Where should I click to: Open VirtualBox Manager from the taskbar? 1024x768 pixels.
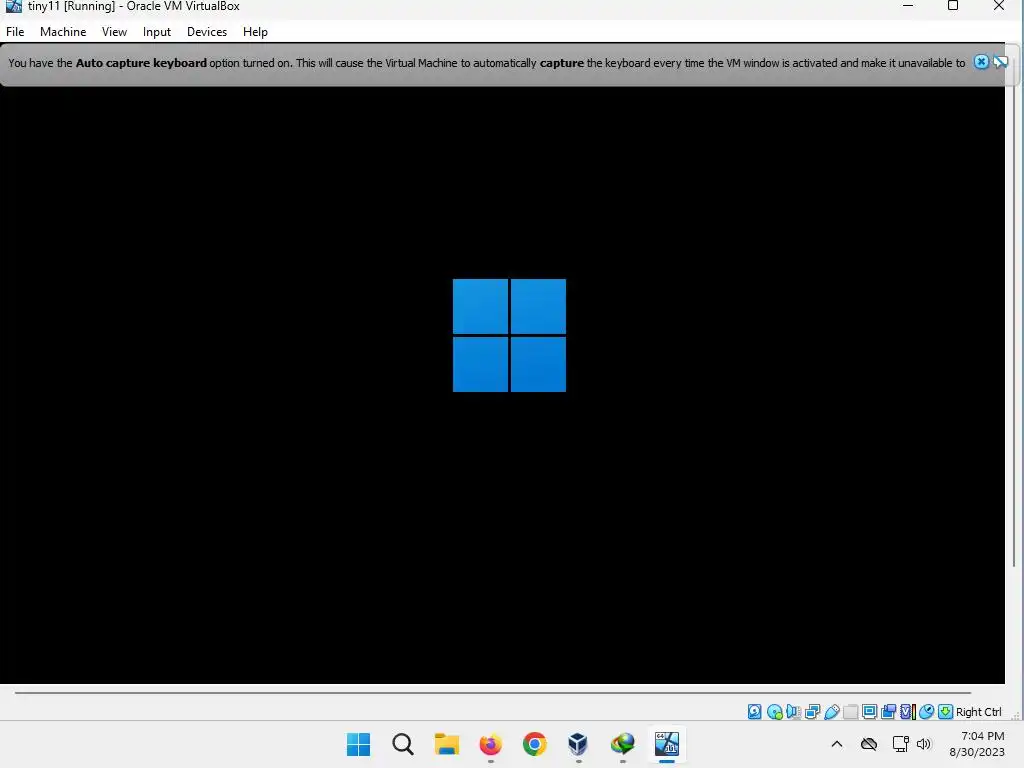click(x=578, y=744)
